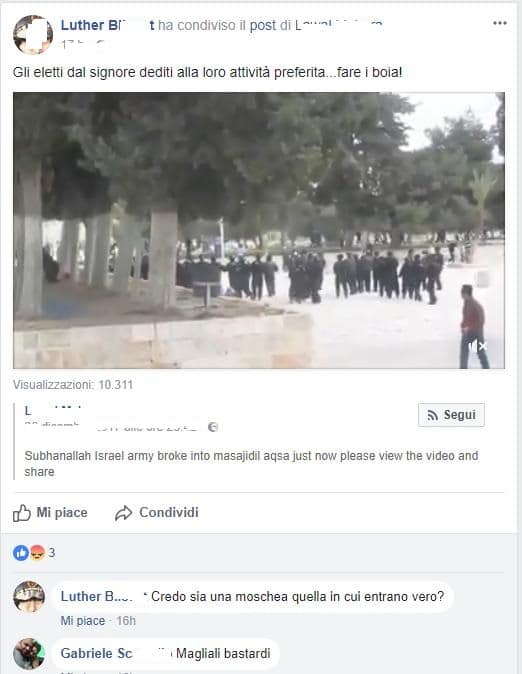
Task: Play the shared video of the courtyard
Action: pyautogui.click(x=259, y=230)
